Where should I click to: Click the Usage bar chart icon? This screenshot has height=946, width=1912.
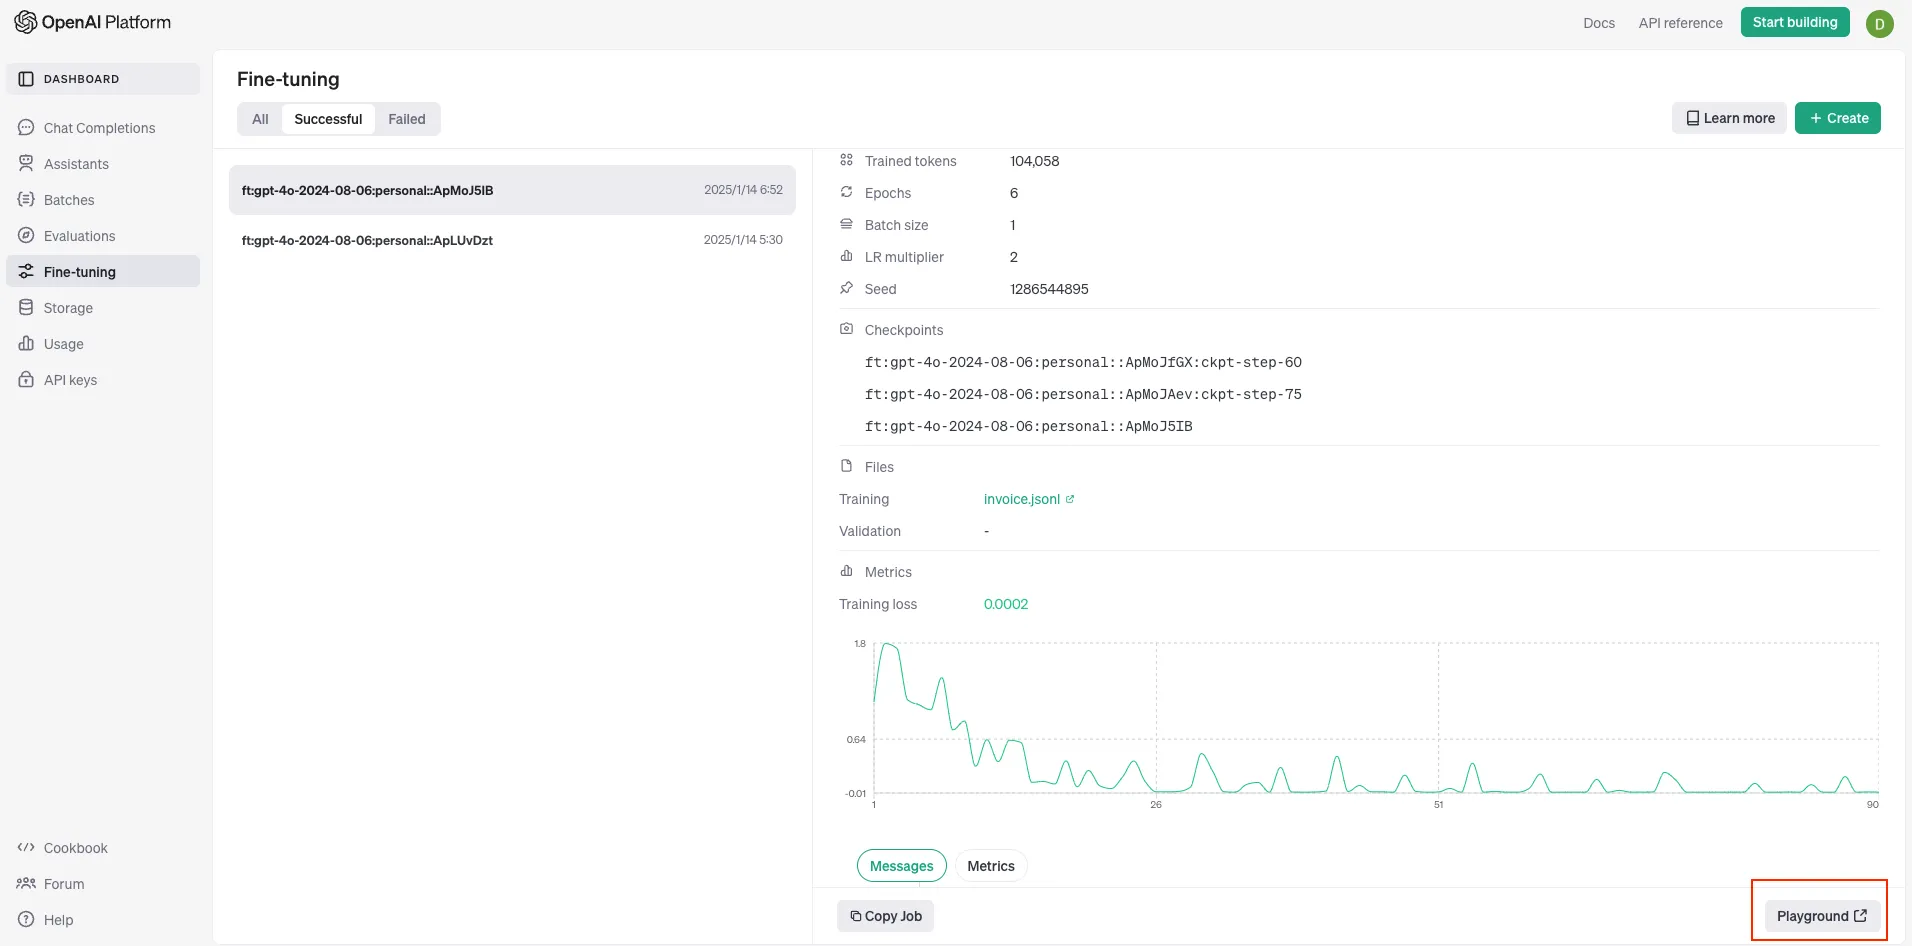pos(26,343)
